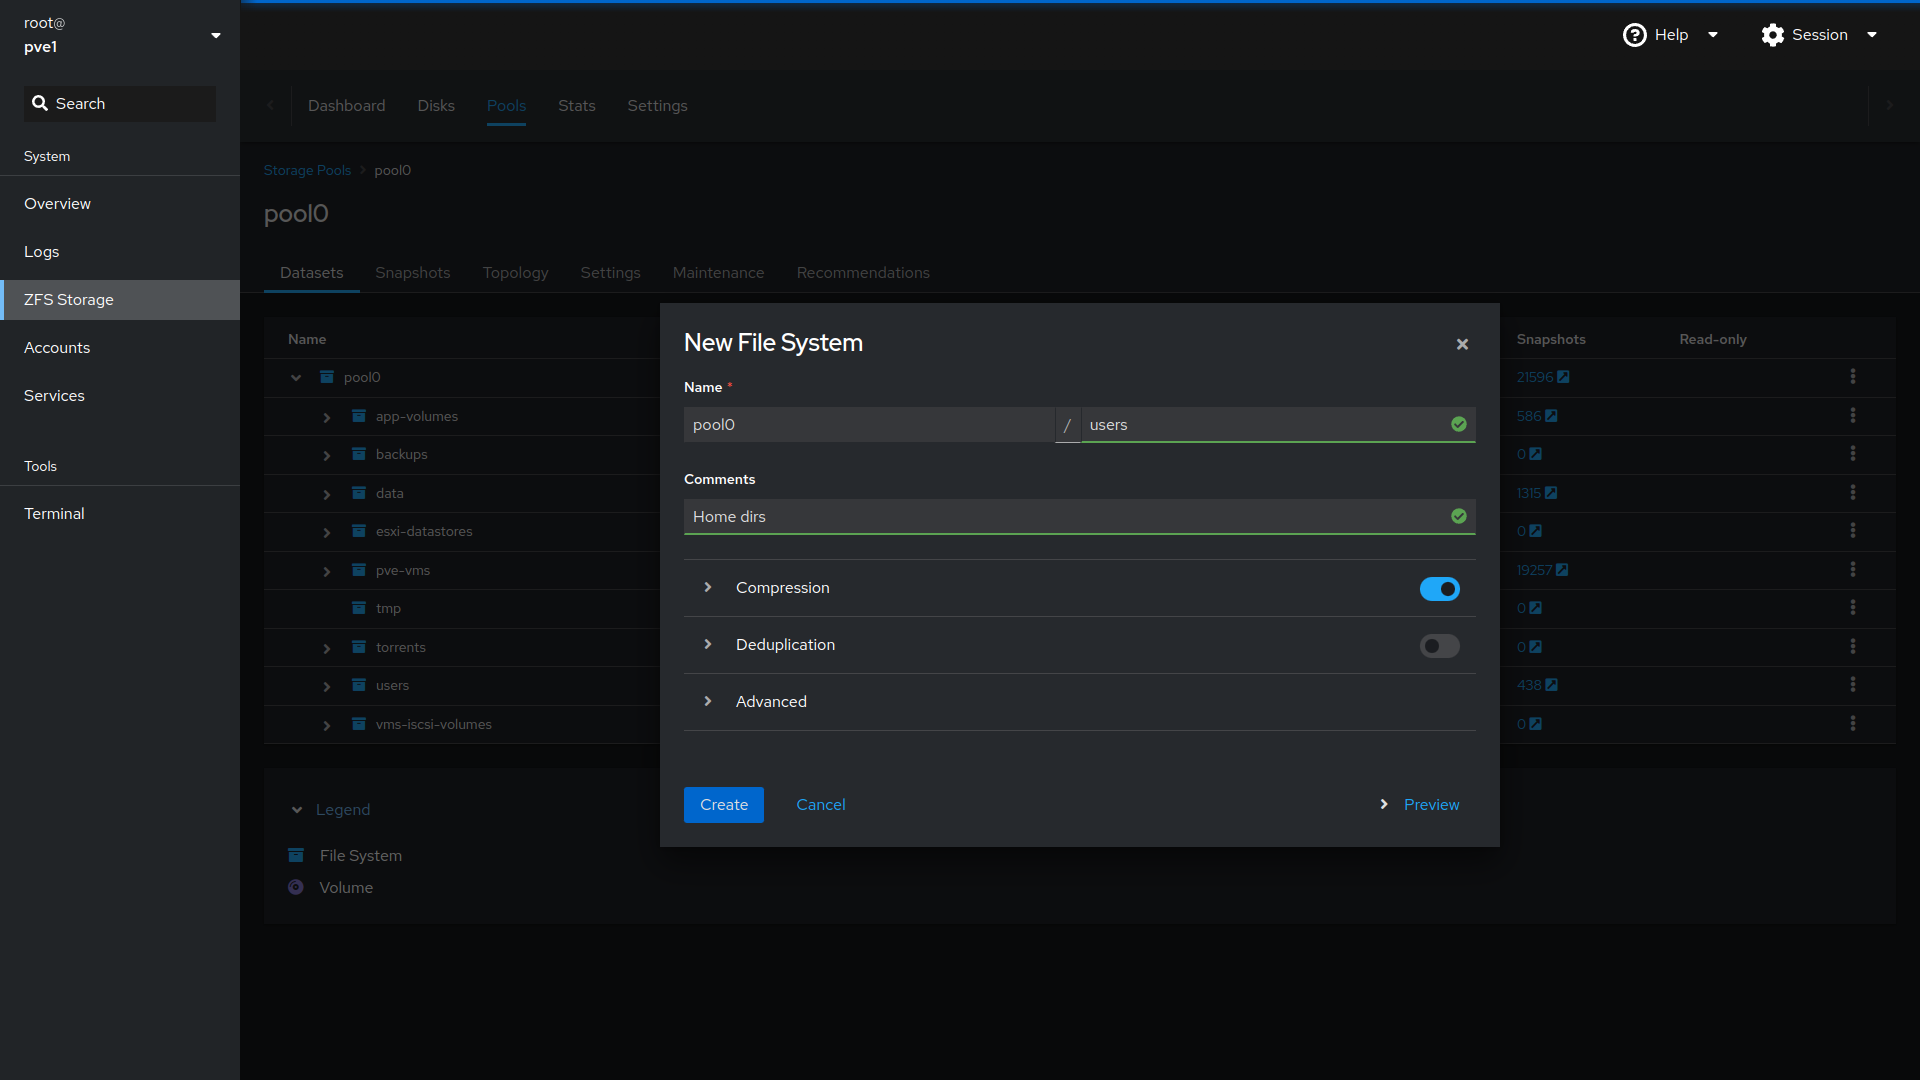Open the kebab menu for pve-vms row

(1853, 570)
